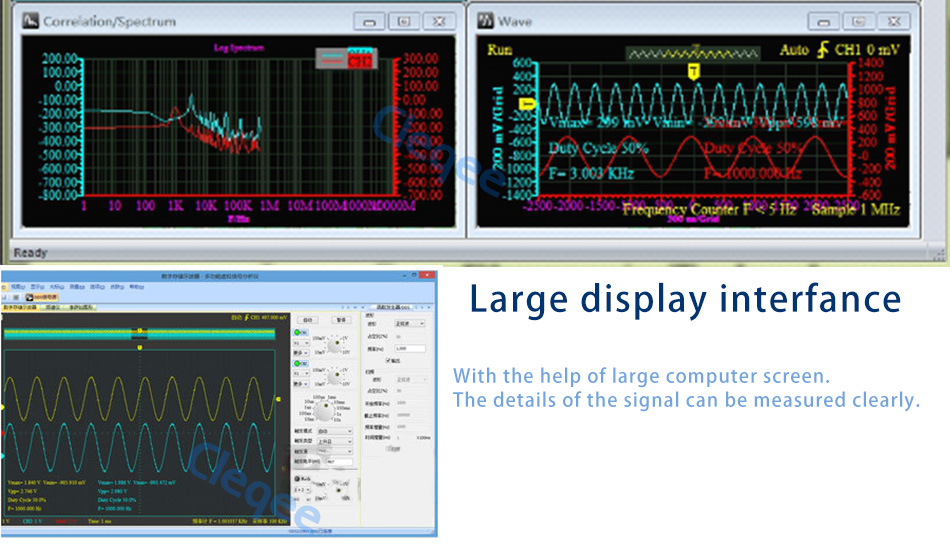
Task: Toggle the second green CH channel indicator
Action: tap(298, 363)
